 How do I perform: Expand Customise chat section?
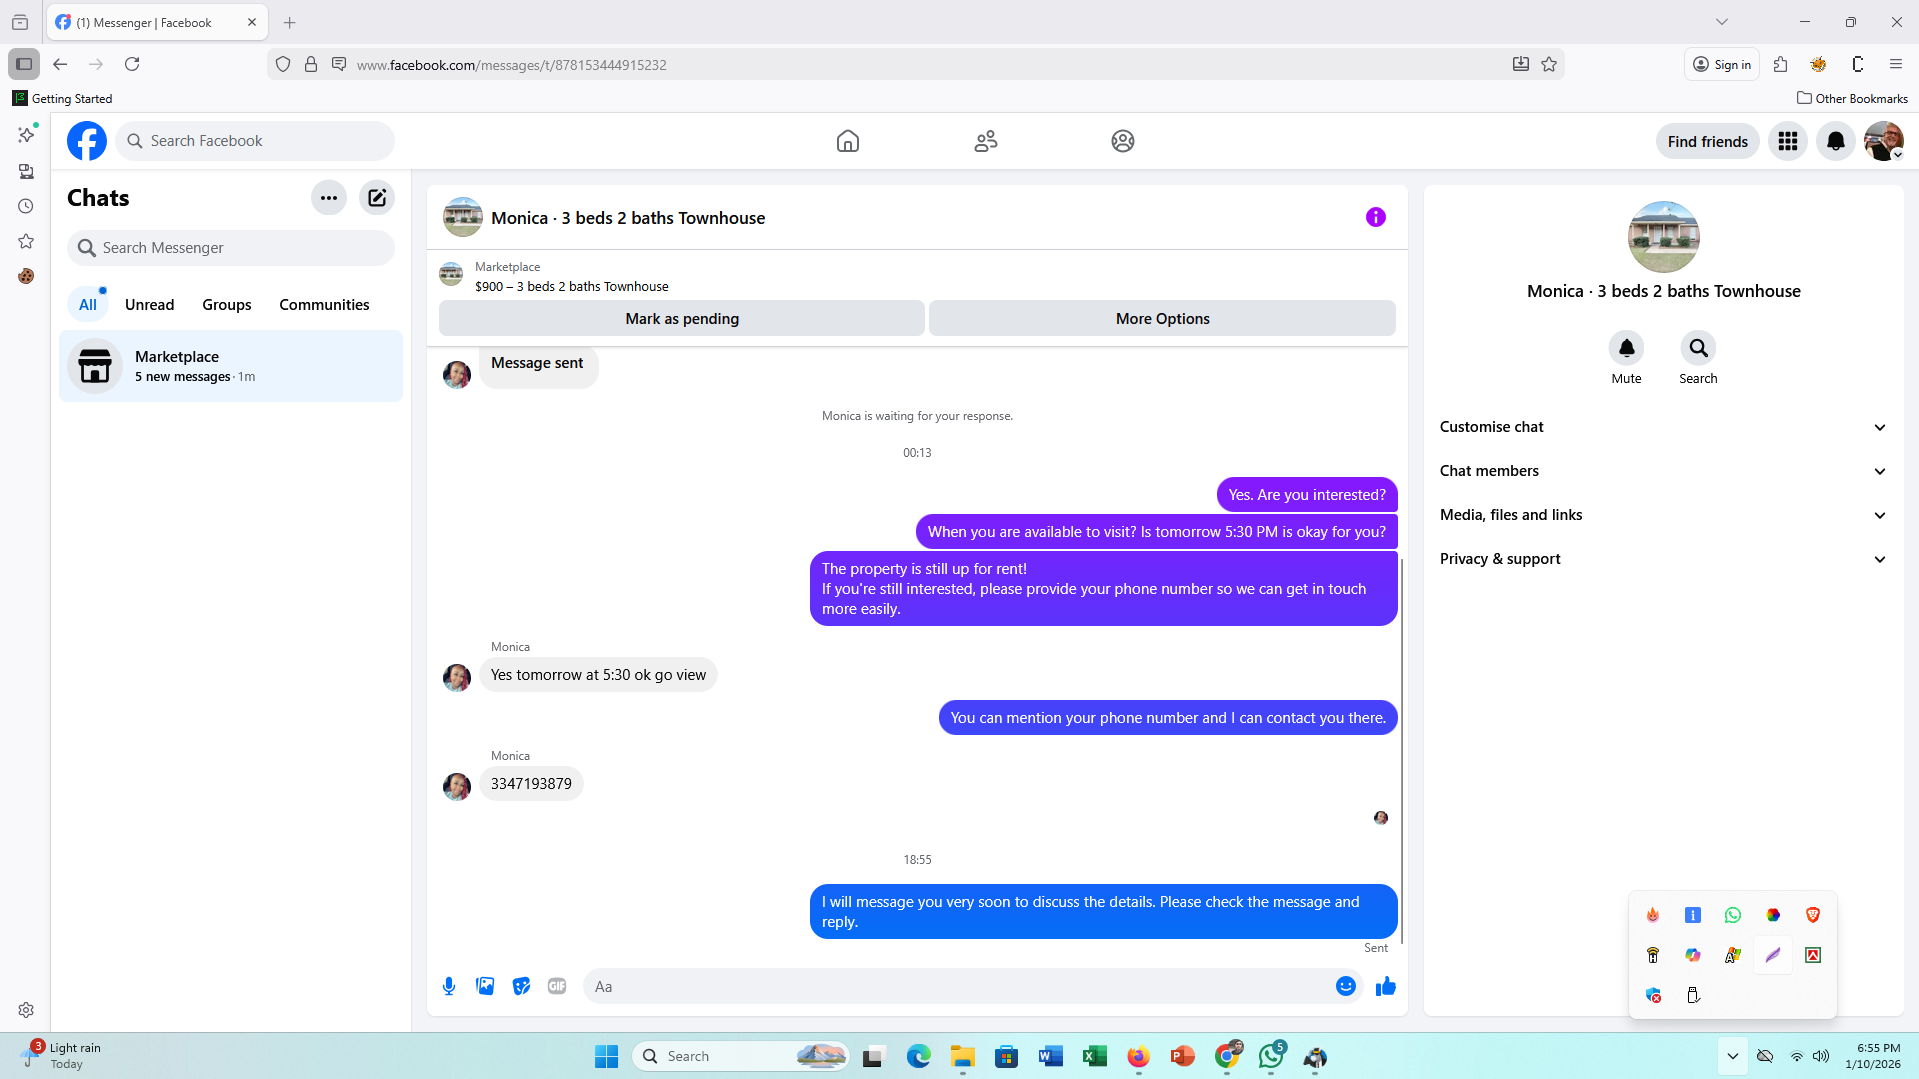click(x=1664, y=427)
